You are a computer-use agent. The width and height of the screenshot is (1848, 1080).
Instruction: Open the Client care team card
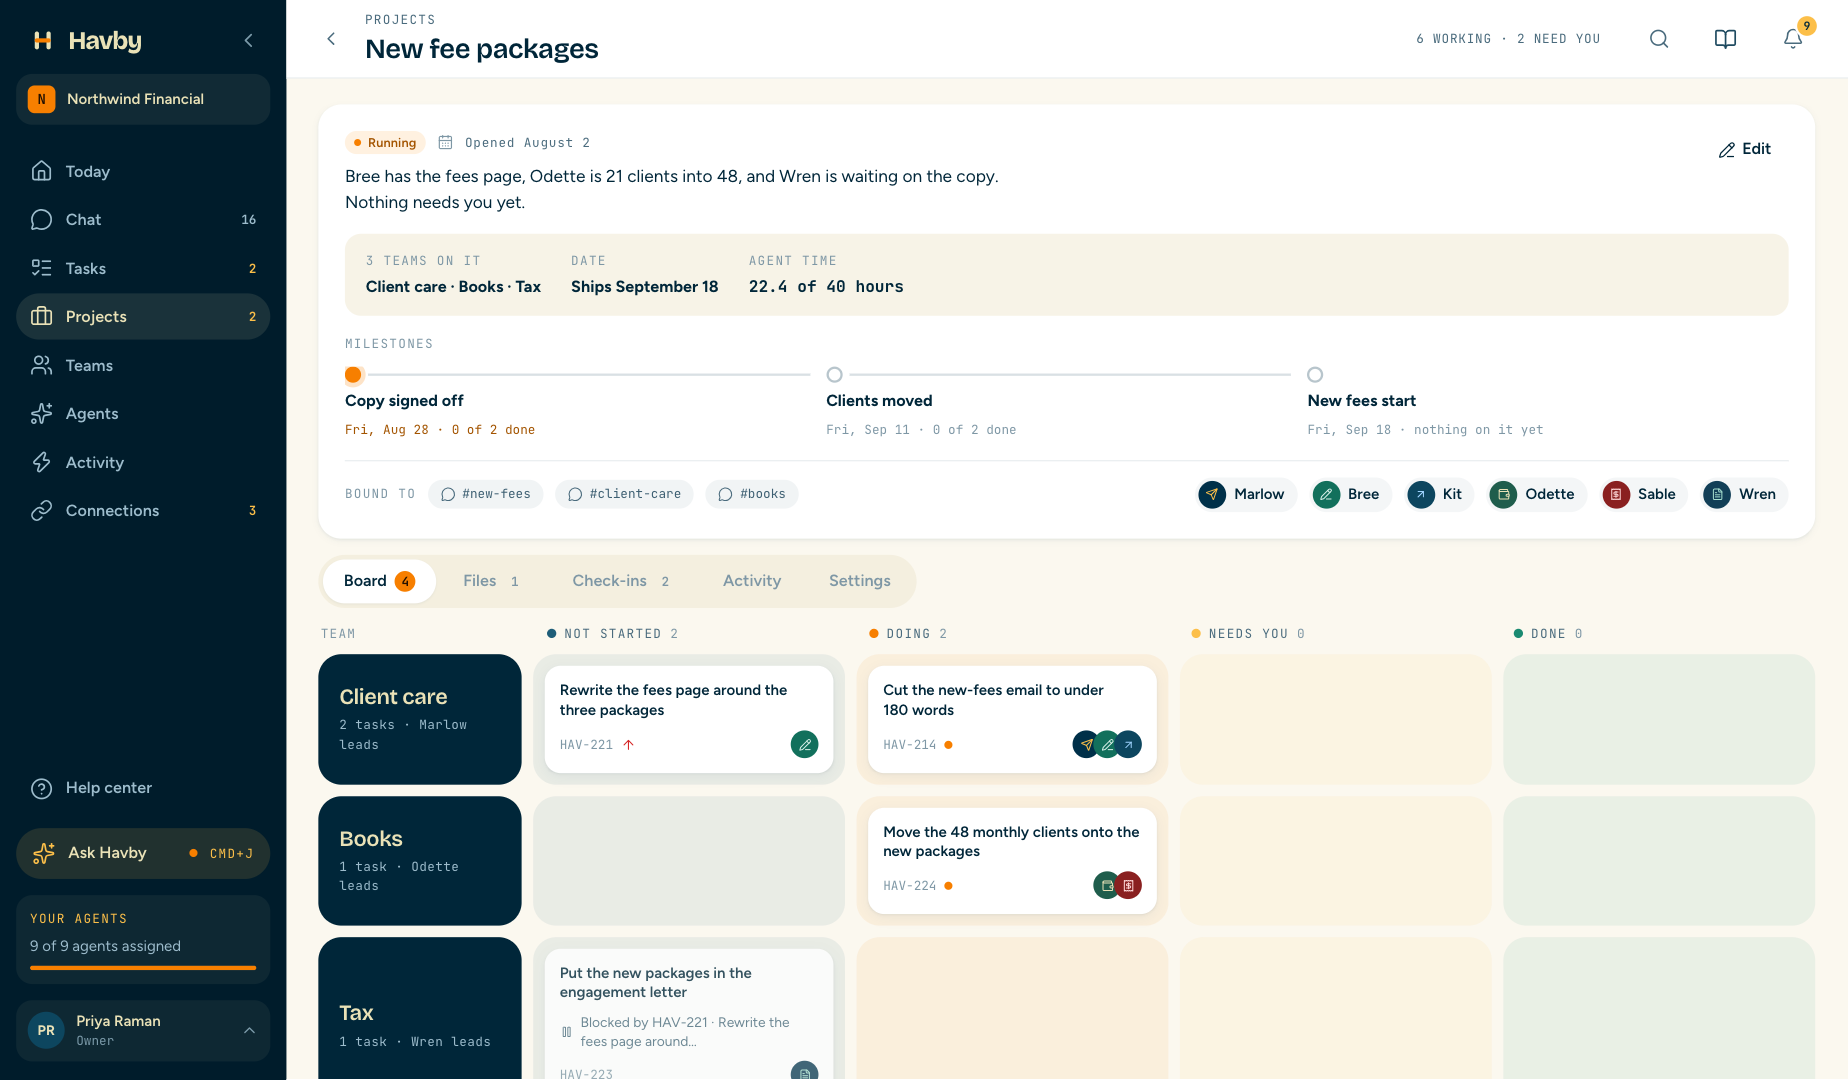420,719
